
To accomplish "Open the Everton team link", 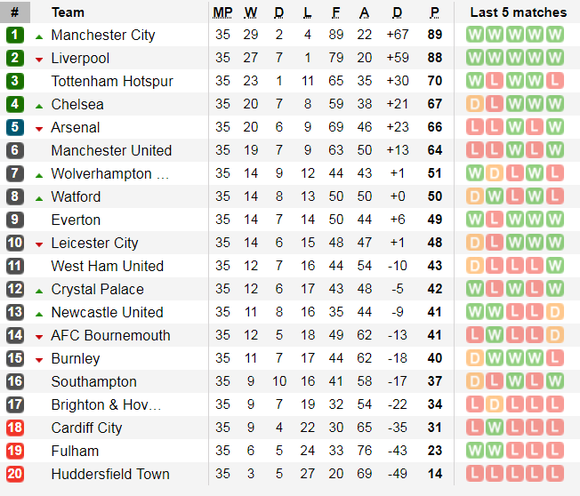I will pyautogui.click(x=76, y=220).
